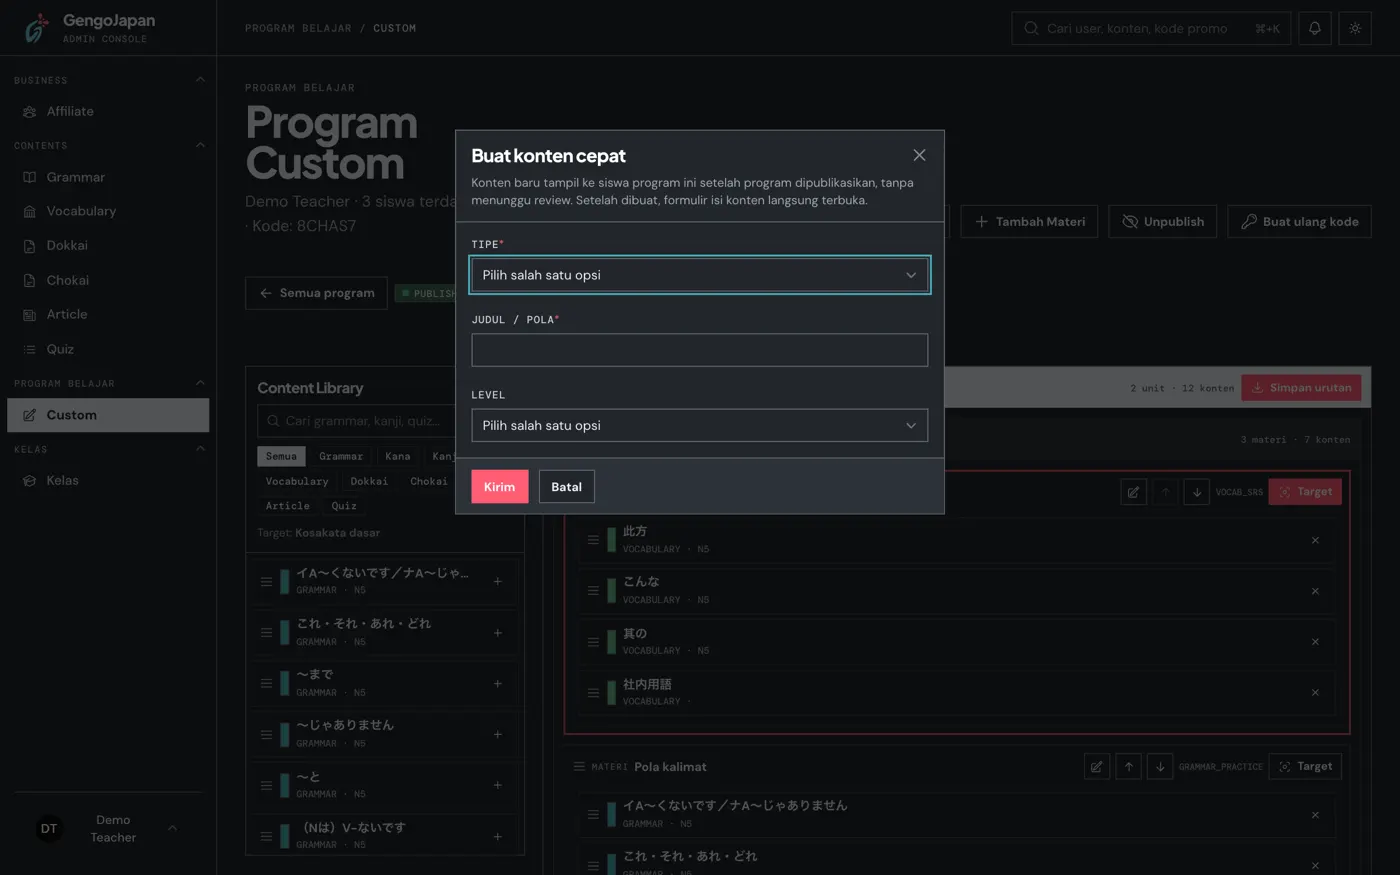
Task: Edit Pola kalimat materi with pencil icon
Action: (1097, 767)
